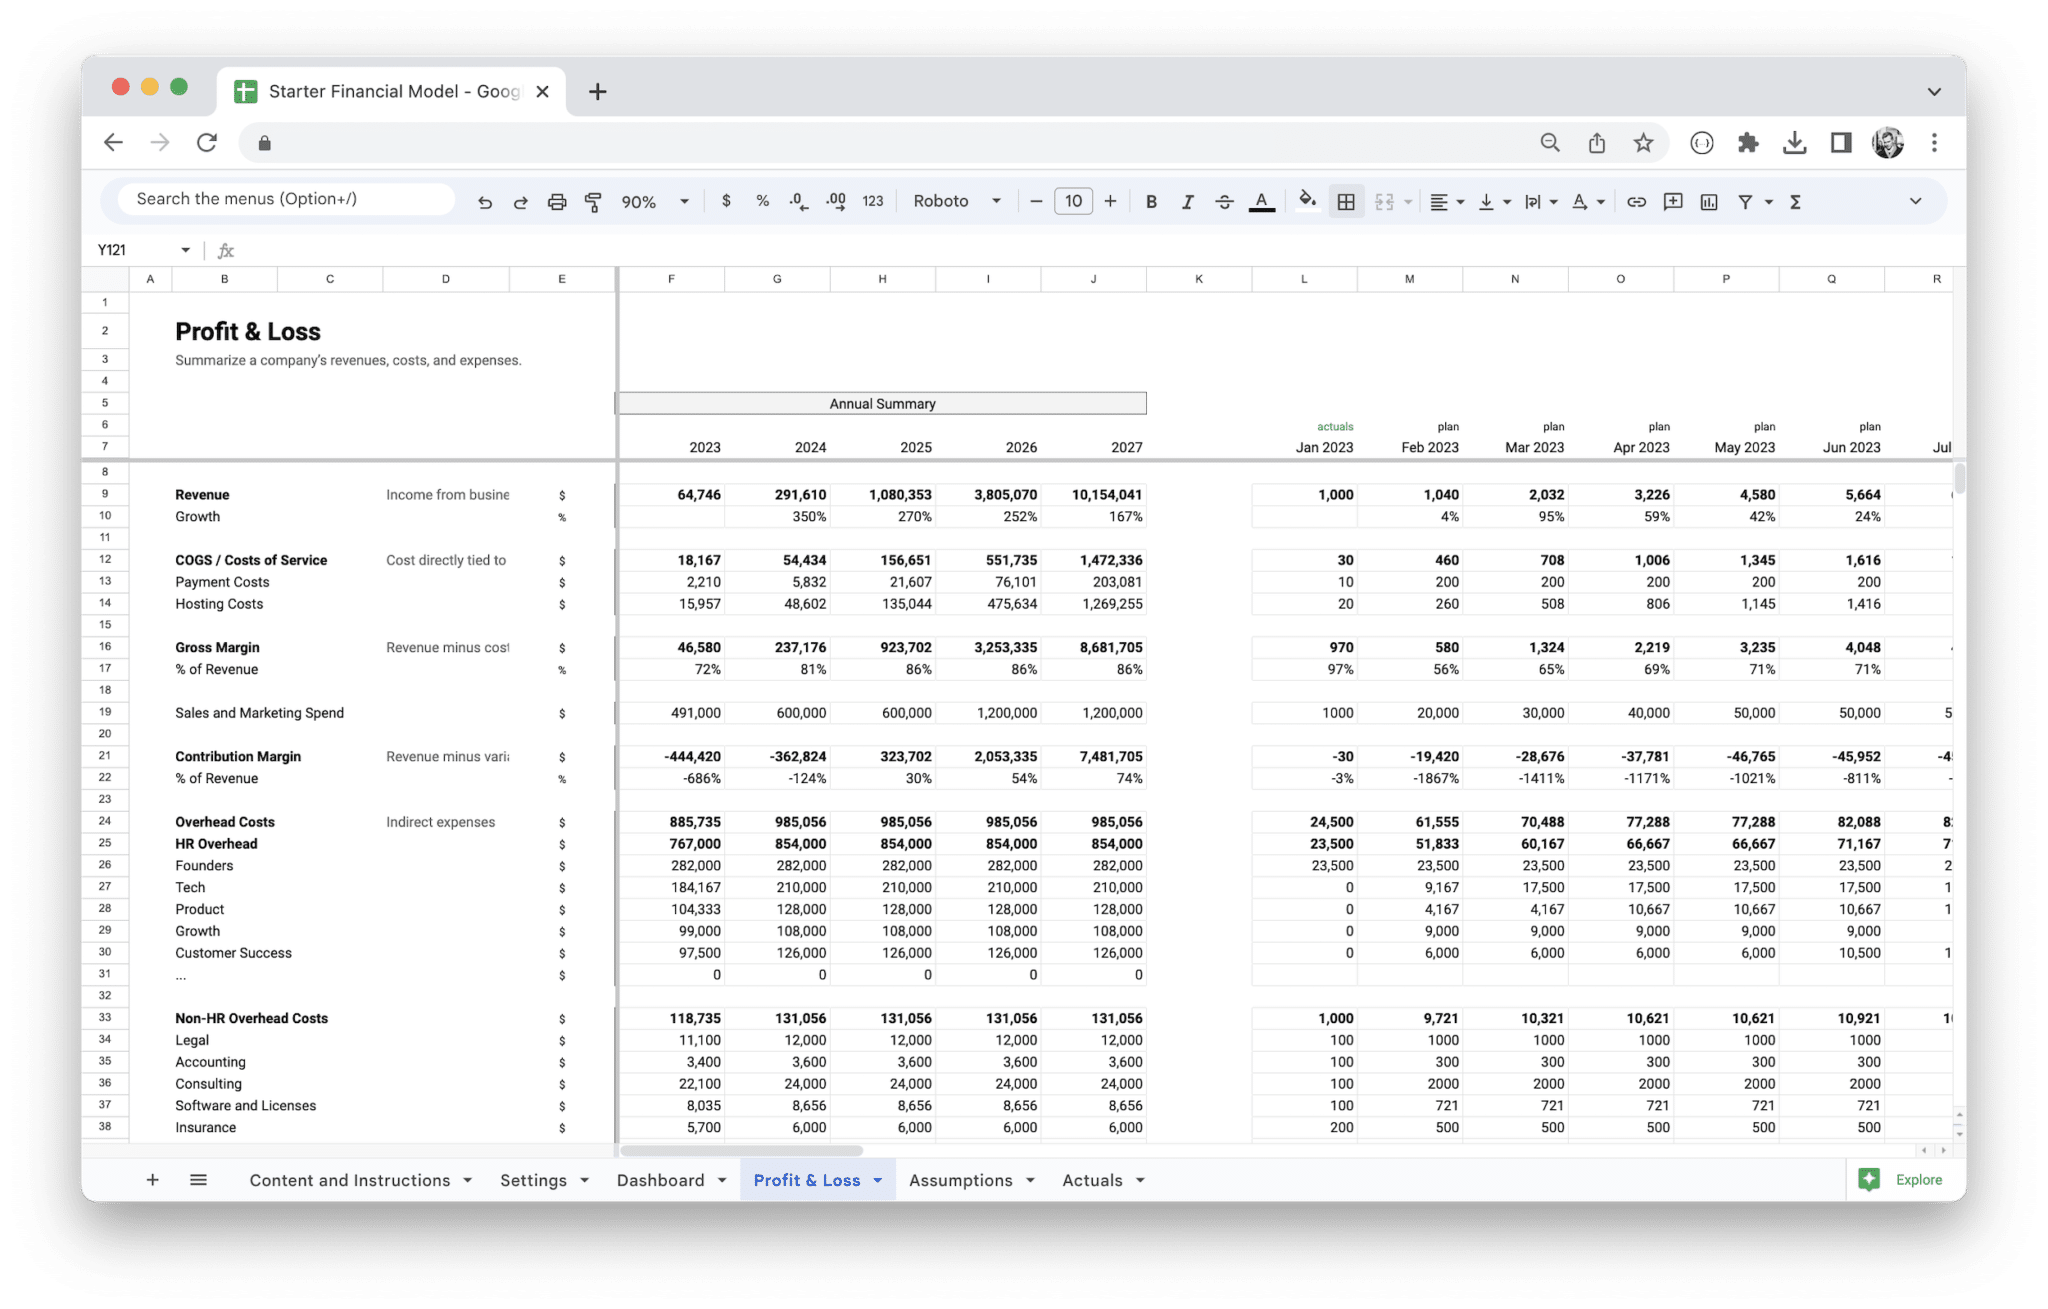Click the Explore button
The width and height of the screenshot is (2048, 1309).
[1901, 1179]
